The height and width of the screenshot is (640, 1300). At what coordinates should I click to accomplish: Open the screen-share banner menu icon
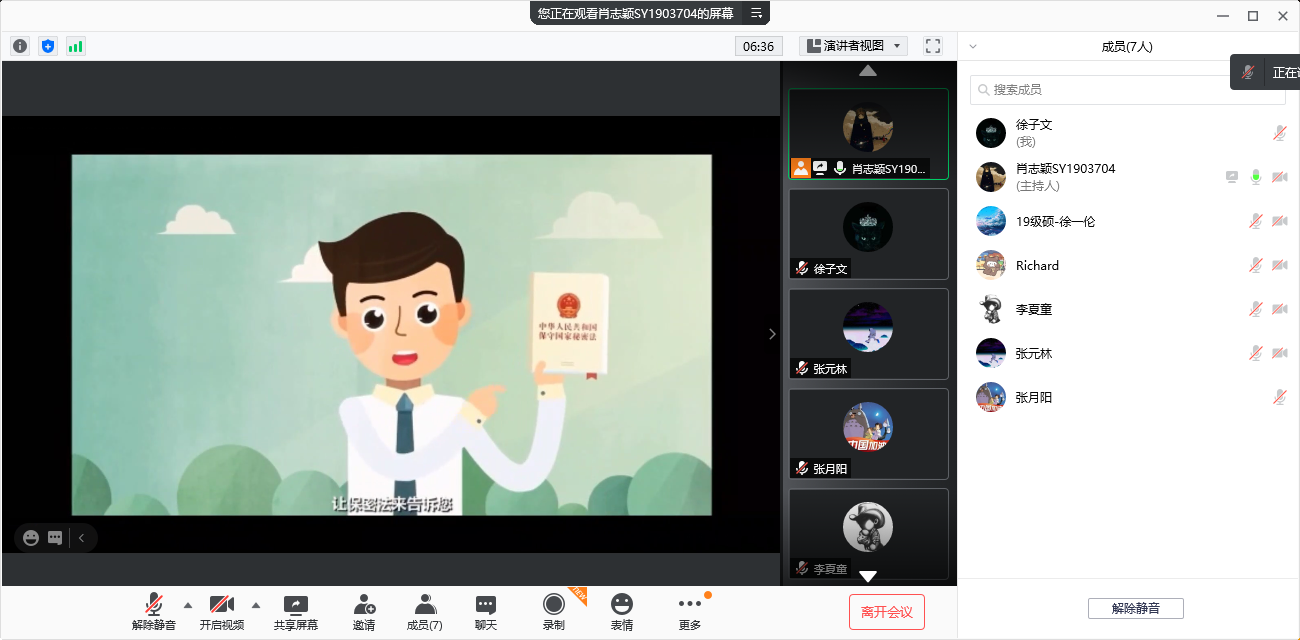pyautogui.click(x=756, y=13)
